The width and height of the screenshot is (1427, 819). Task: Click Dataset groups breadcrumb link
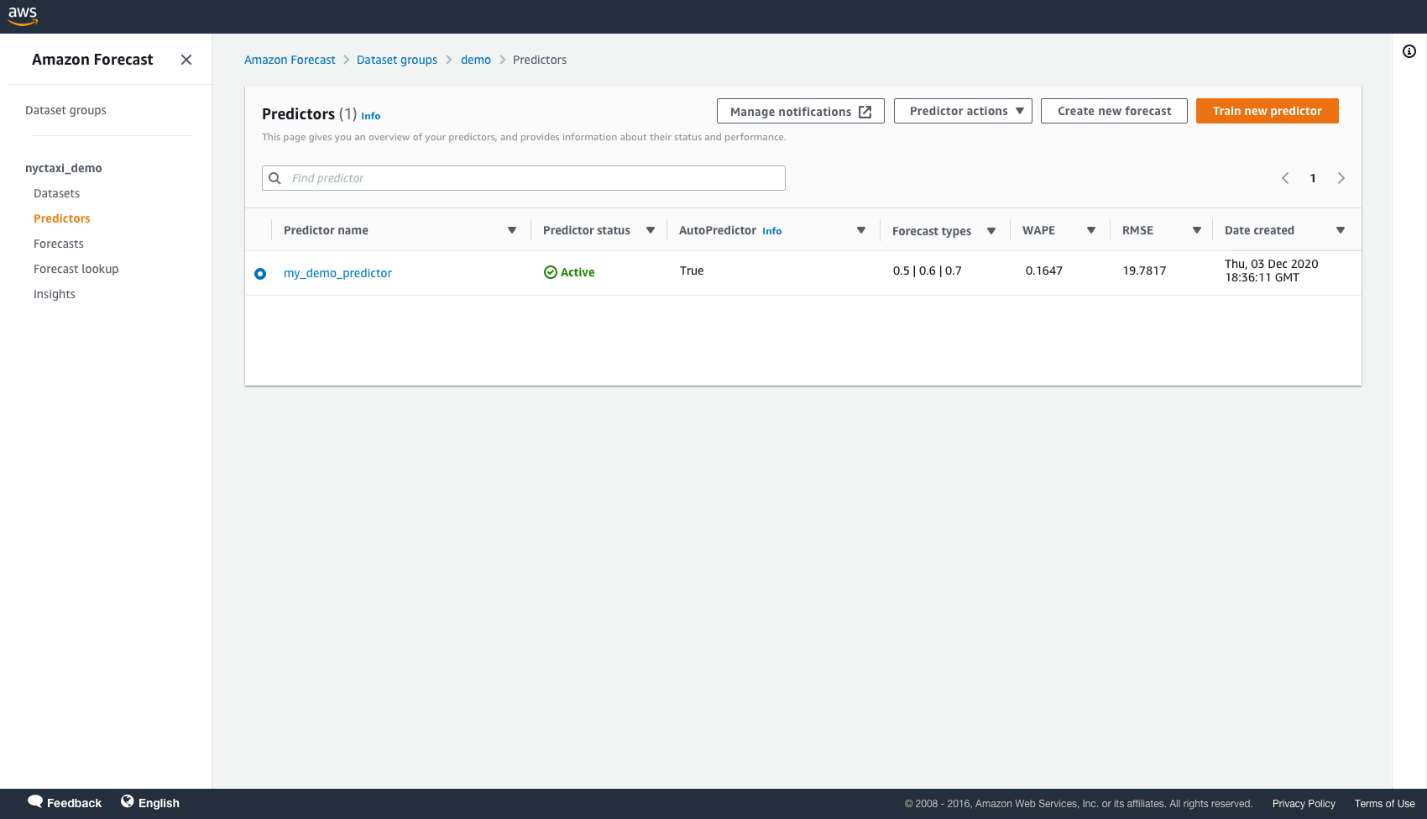pyautogui.click(x=397, y=60)
